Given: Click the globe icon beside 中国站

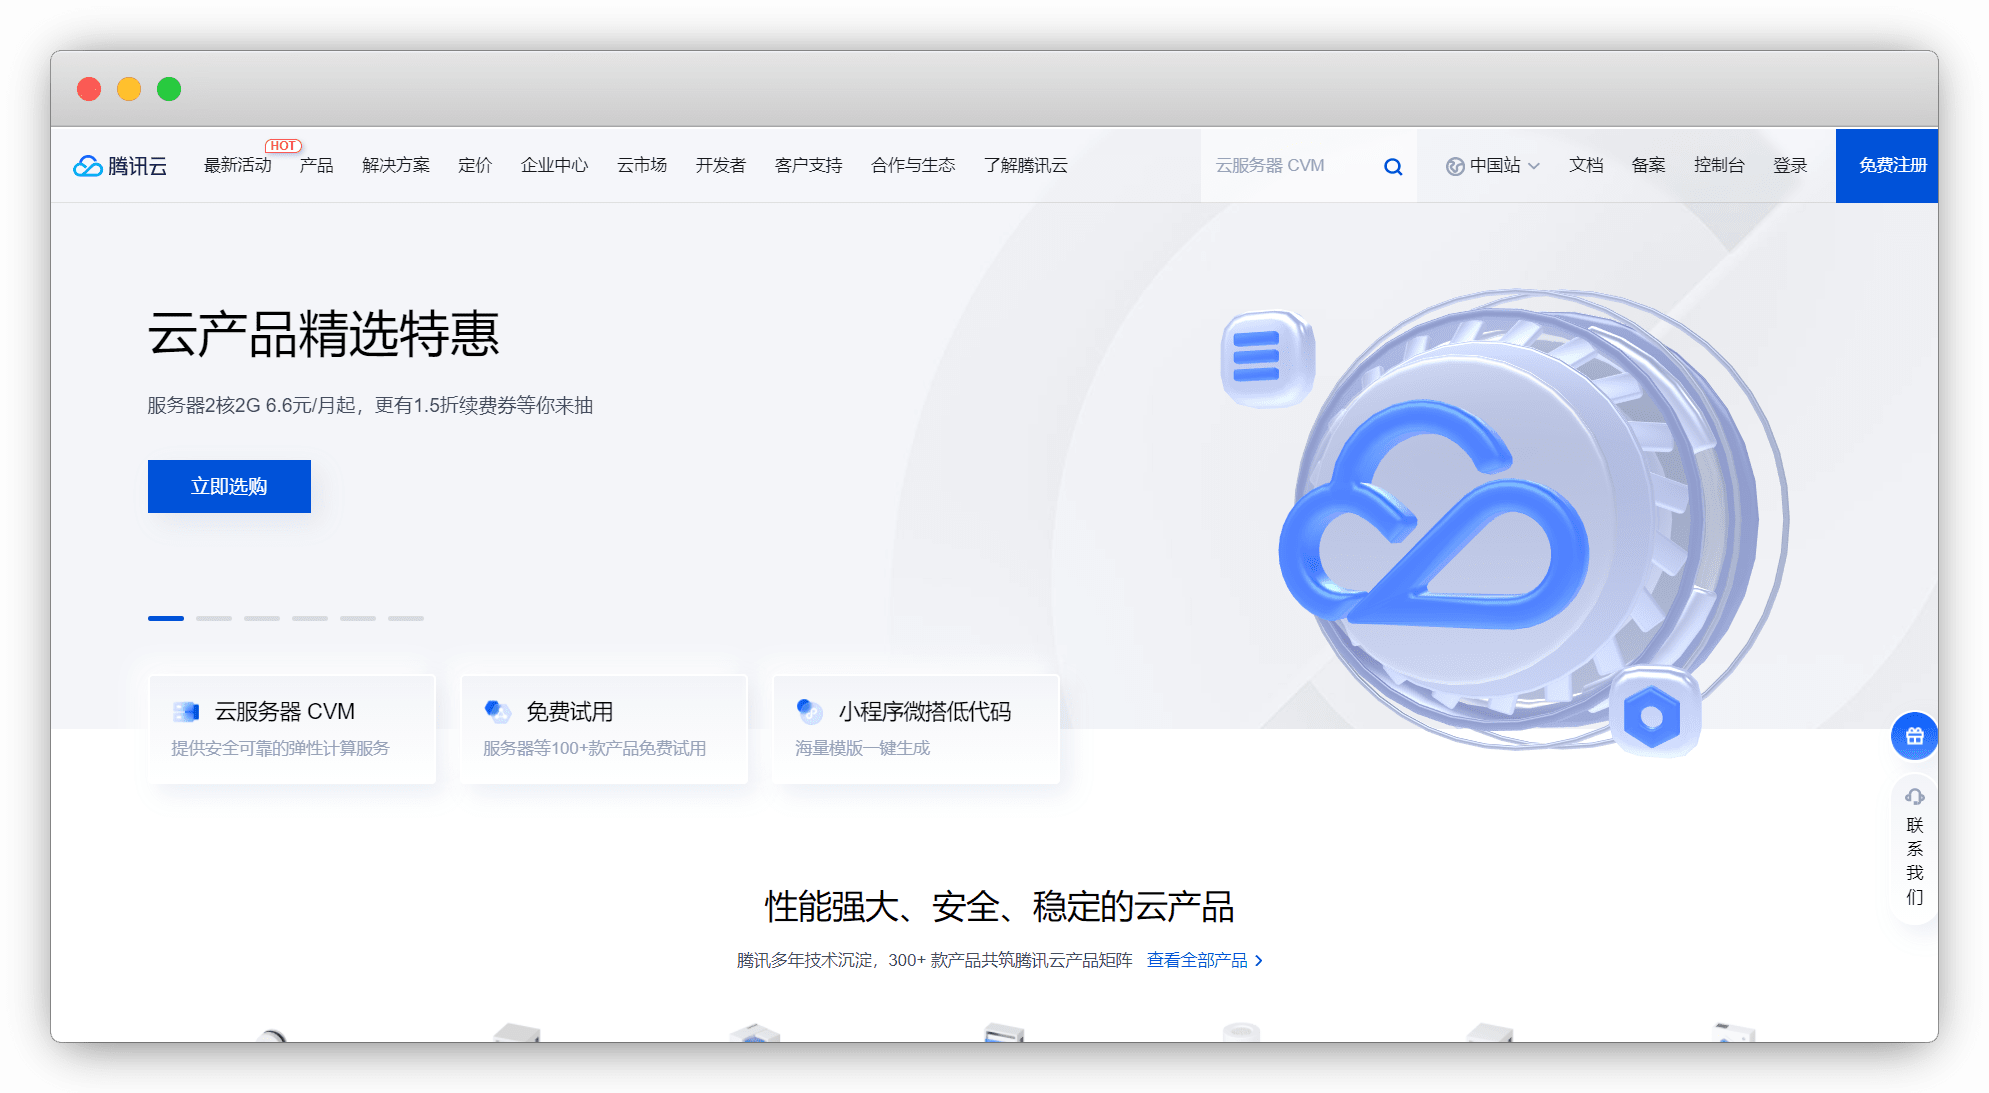Looking at the screenshot, I should 1455,166.
